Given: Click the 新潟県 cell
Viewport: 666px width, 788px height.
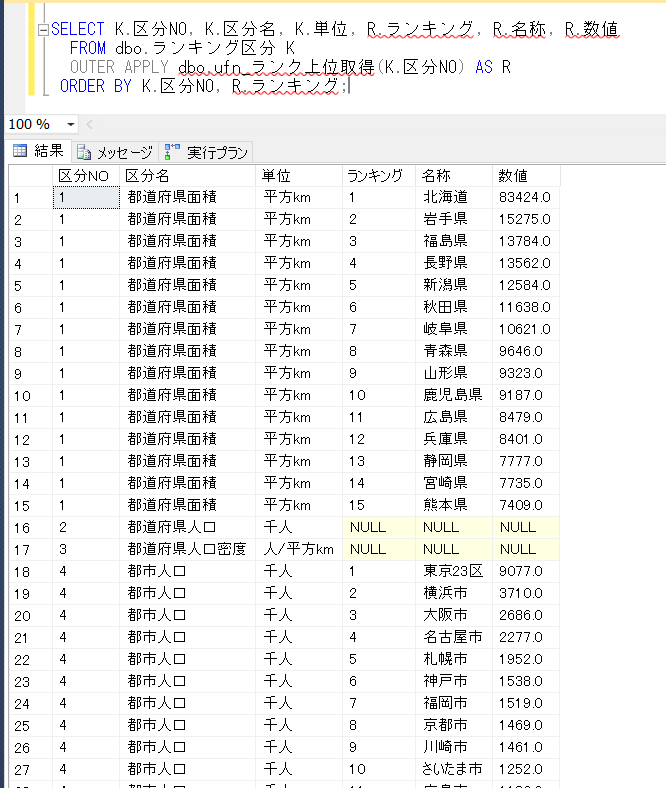Looking at the screenshot, I should click(x=454, y=285).
